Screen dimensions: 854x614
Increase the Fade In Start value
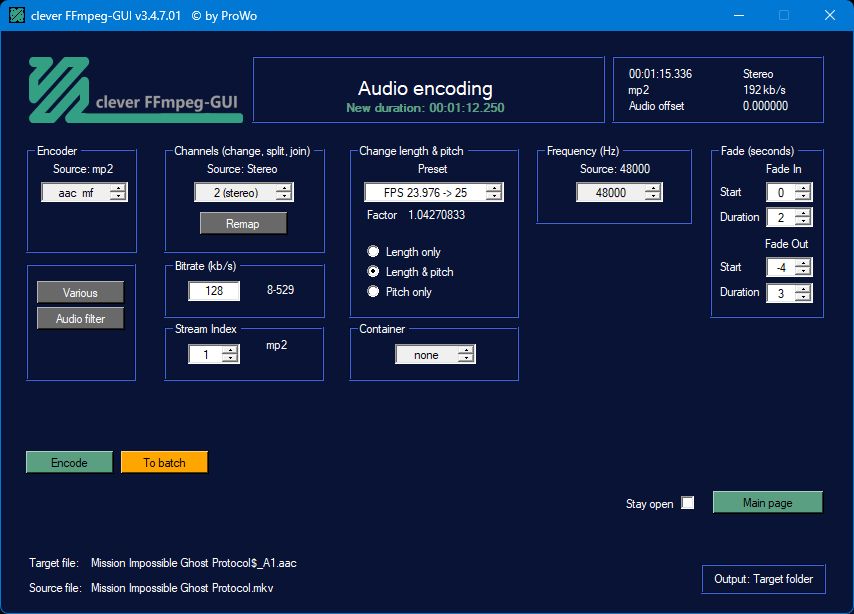(x=803, y=188)
